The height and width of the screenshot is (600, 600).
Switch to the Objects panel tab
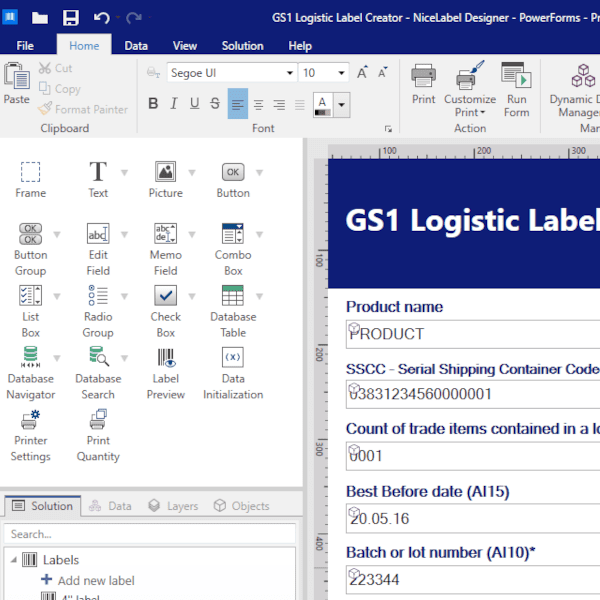tap(241, 506)
